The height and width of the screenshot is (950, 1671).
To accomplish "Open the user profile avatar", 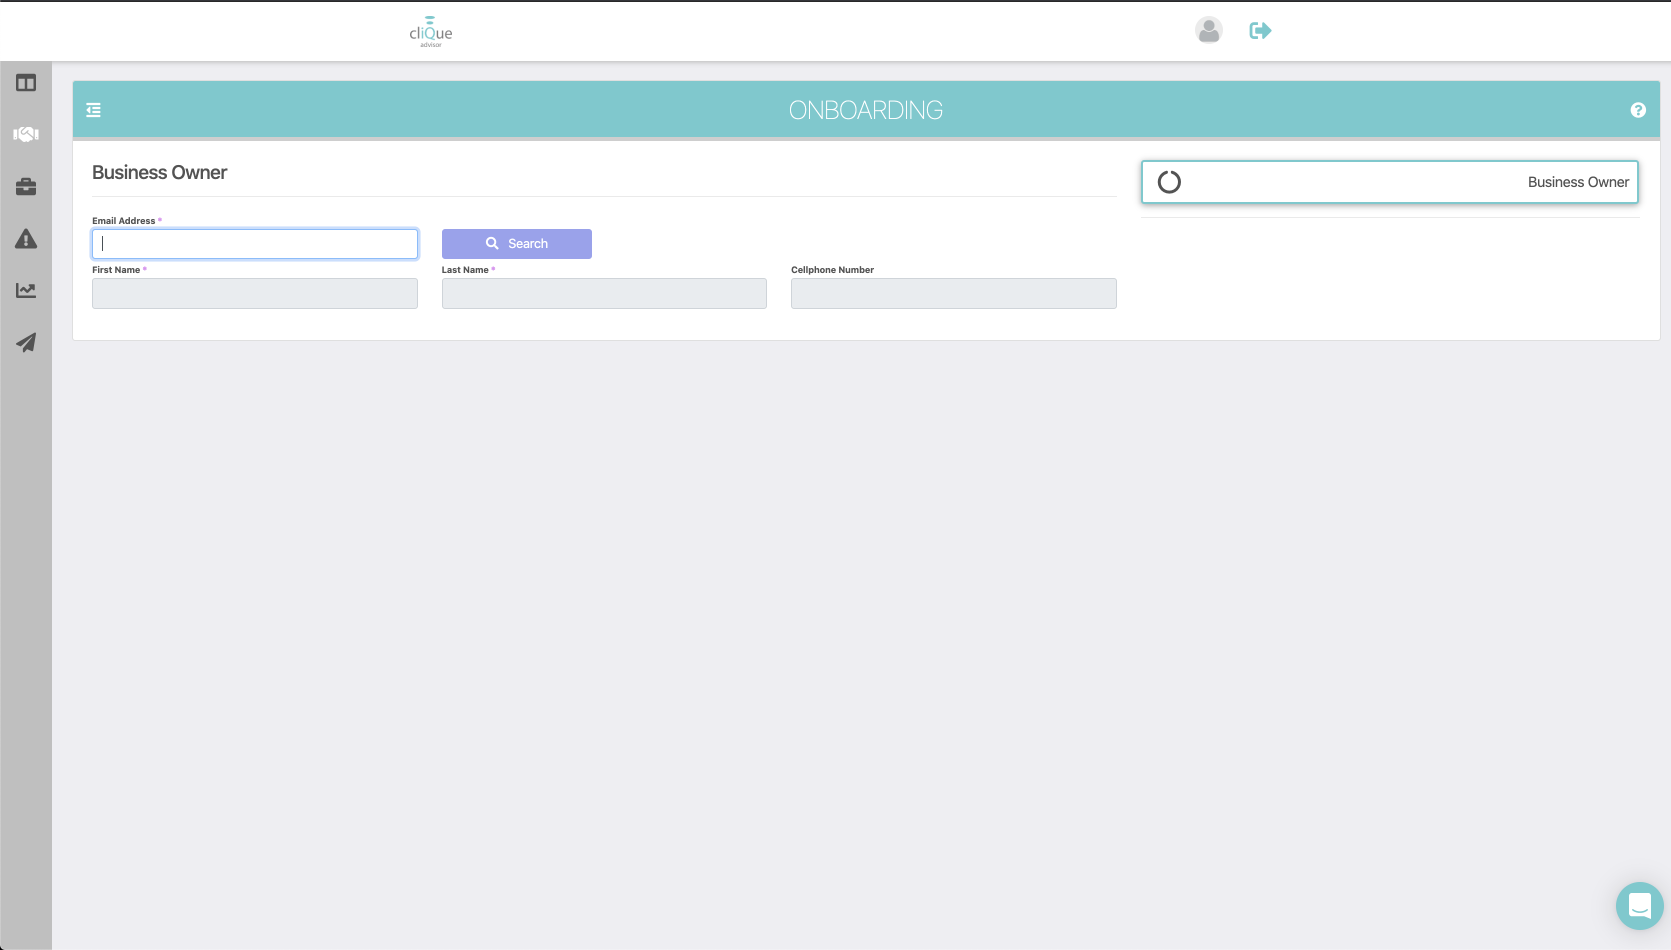I will 1209,30.
